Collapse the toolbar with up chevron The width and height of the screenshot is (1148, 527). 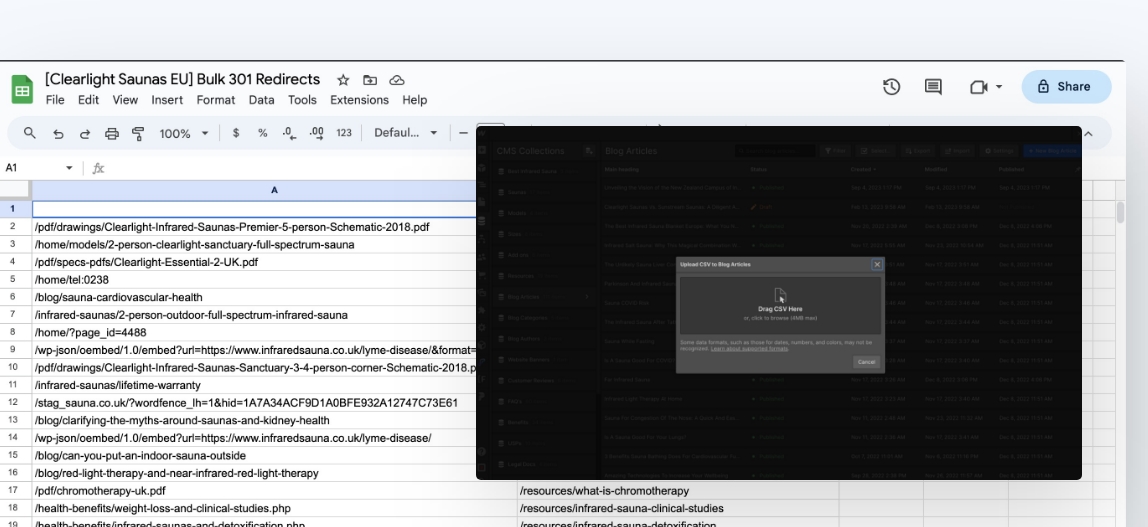click(x=1088, y=133)
